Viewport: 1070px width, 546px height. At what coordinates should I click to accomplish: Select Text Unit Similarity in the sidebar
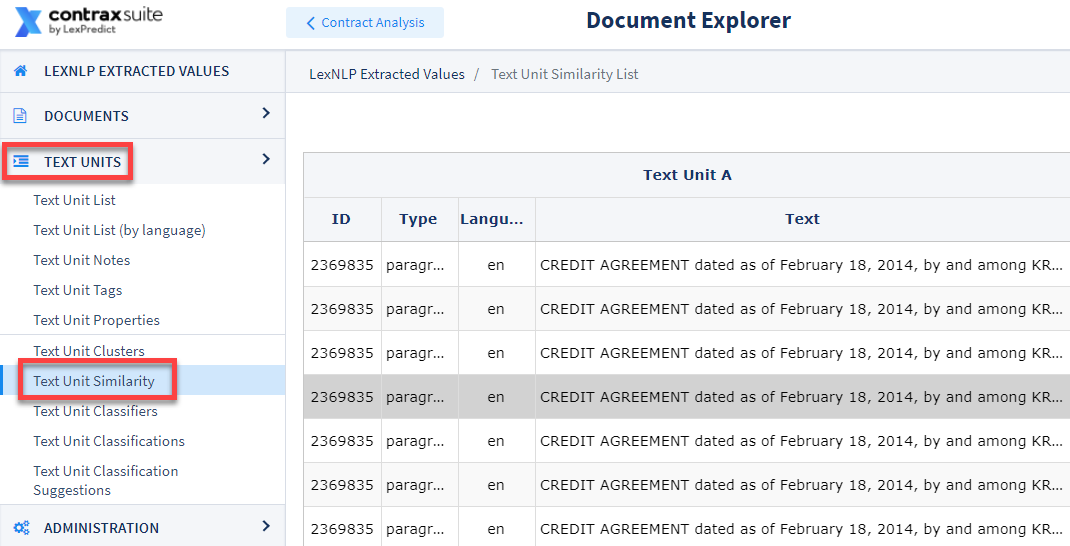94,381
